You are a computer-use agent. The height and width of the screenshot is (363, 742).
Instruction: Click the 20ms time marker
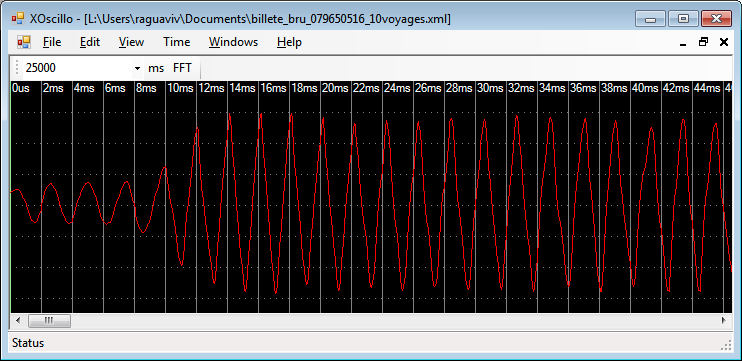tap(335, 88)
